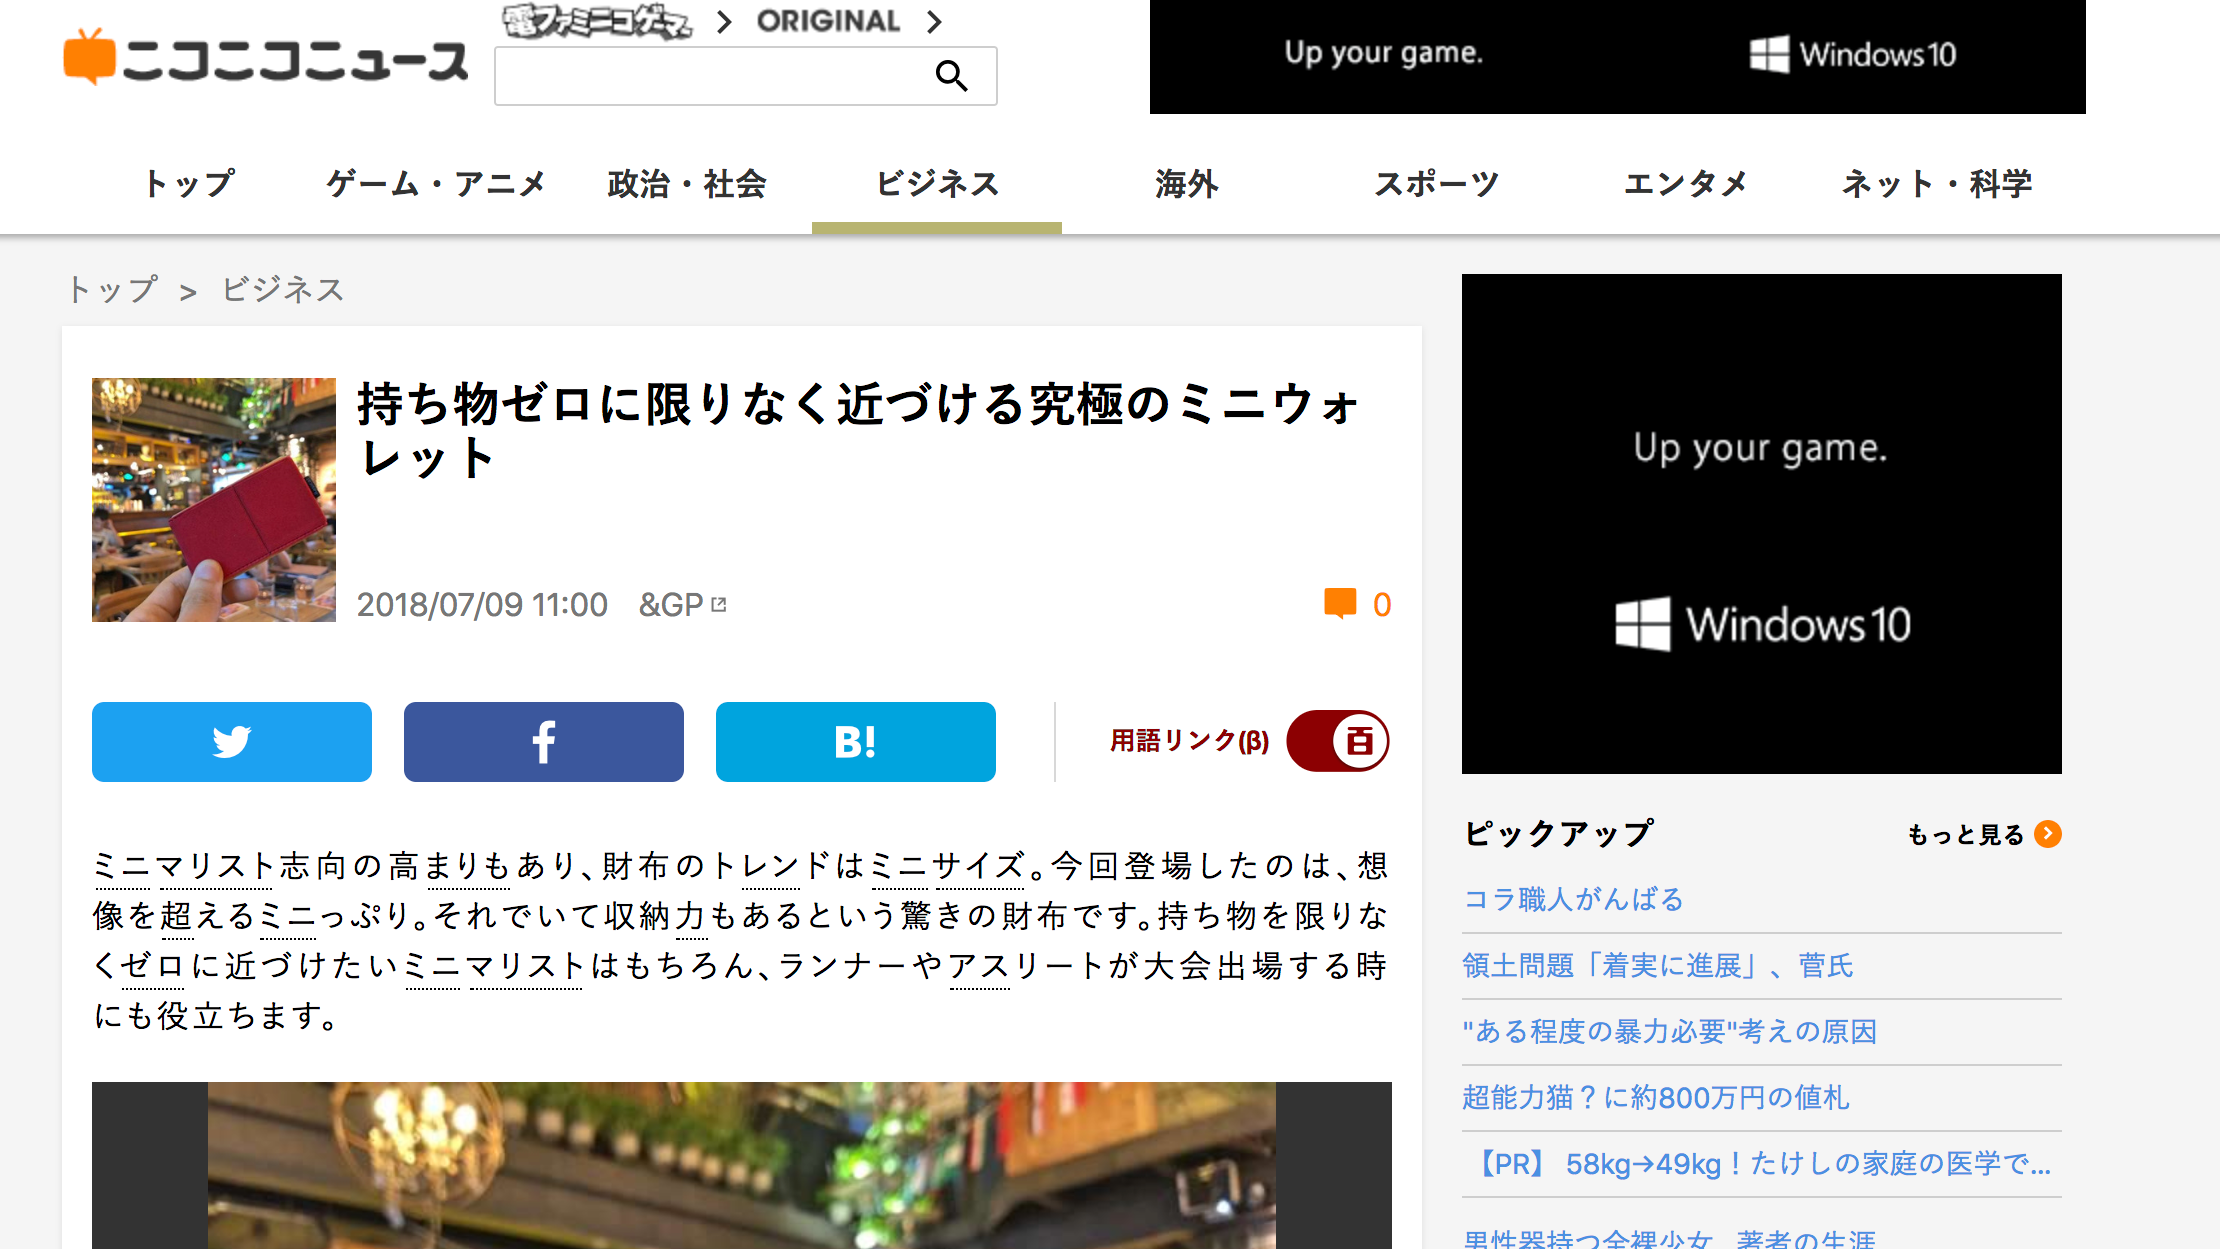Click the Niconico News TV logo
Viewport: 2220px width, 1249px height.
click(x=266, y=58)
